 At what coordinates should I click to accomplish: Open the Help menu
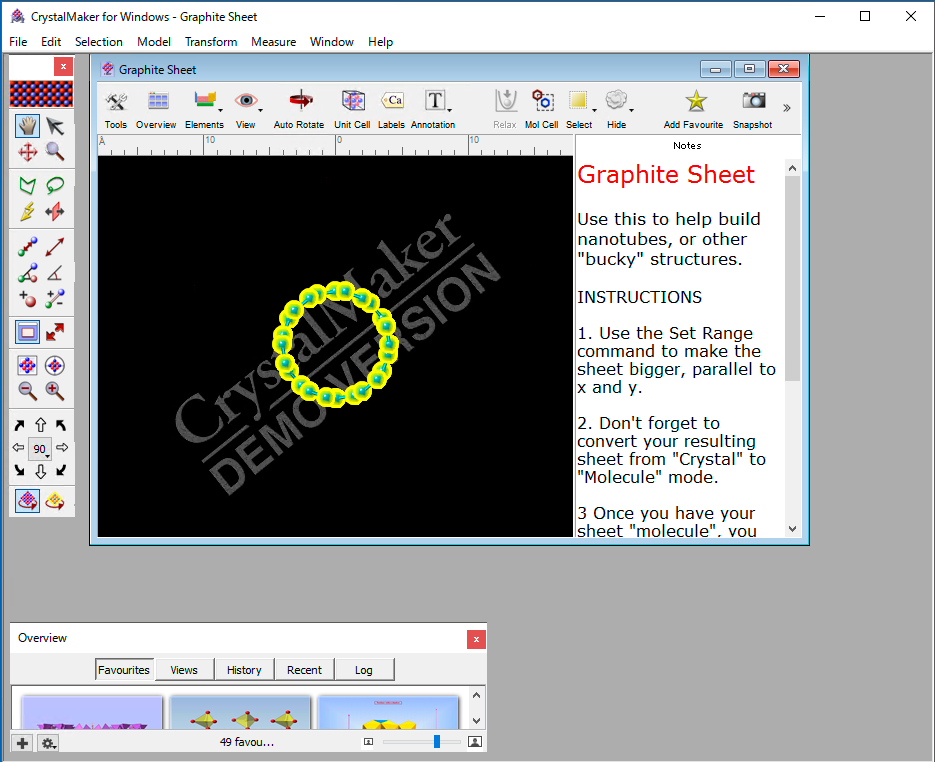coord(380,42)
